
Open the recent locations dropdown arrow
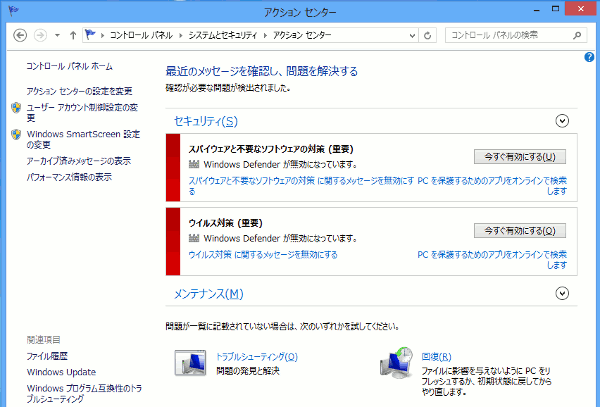point(57,36)
